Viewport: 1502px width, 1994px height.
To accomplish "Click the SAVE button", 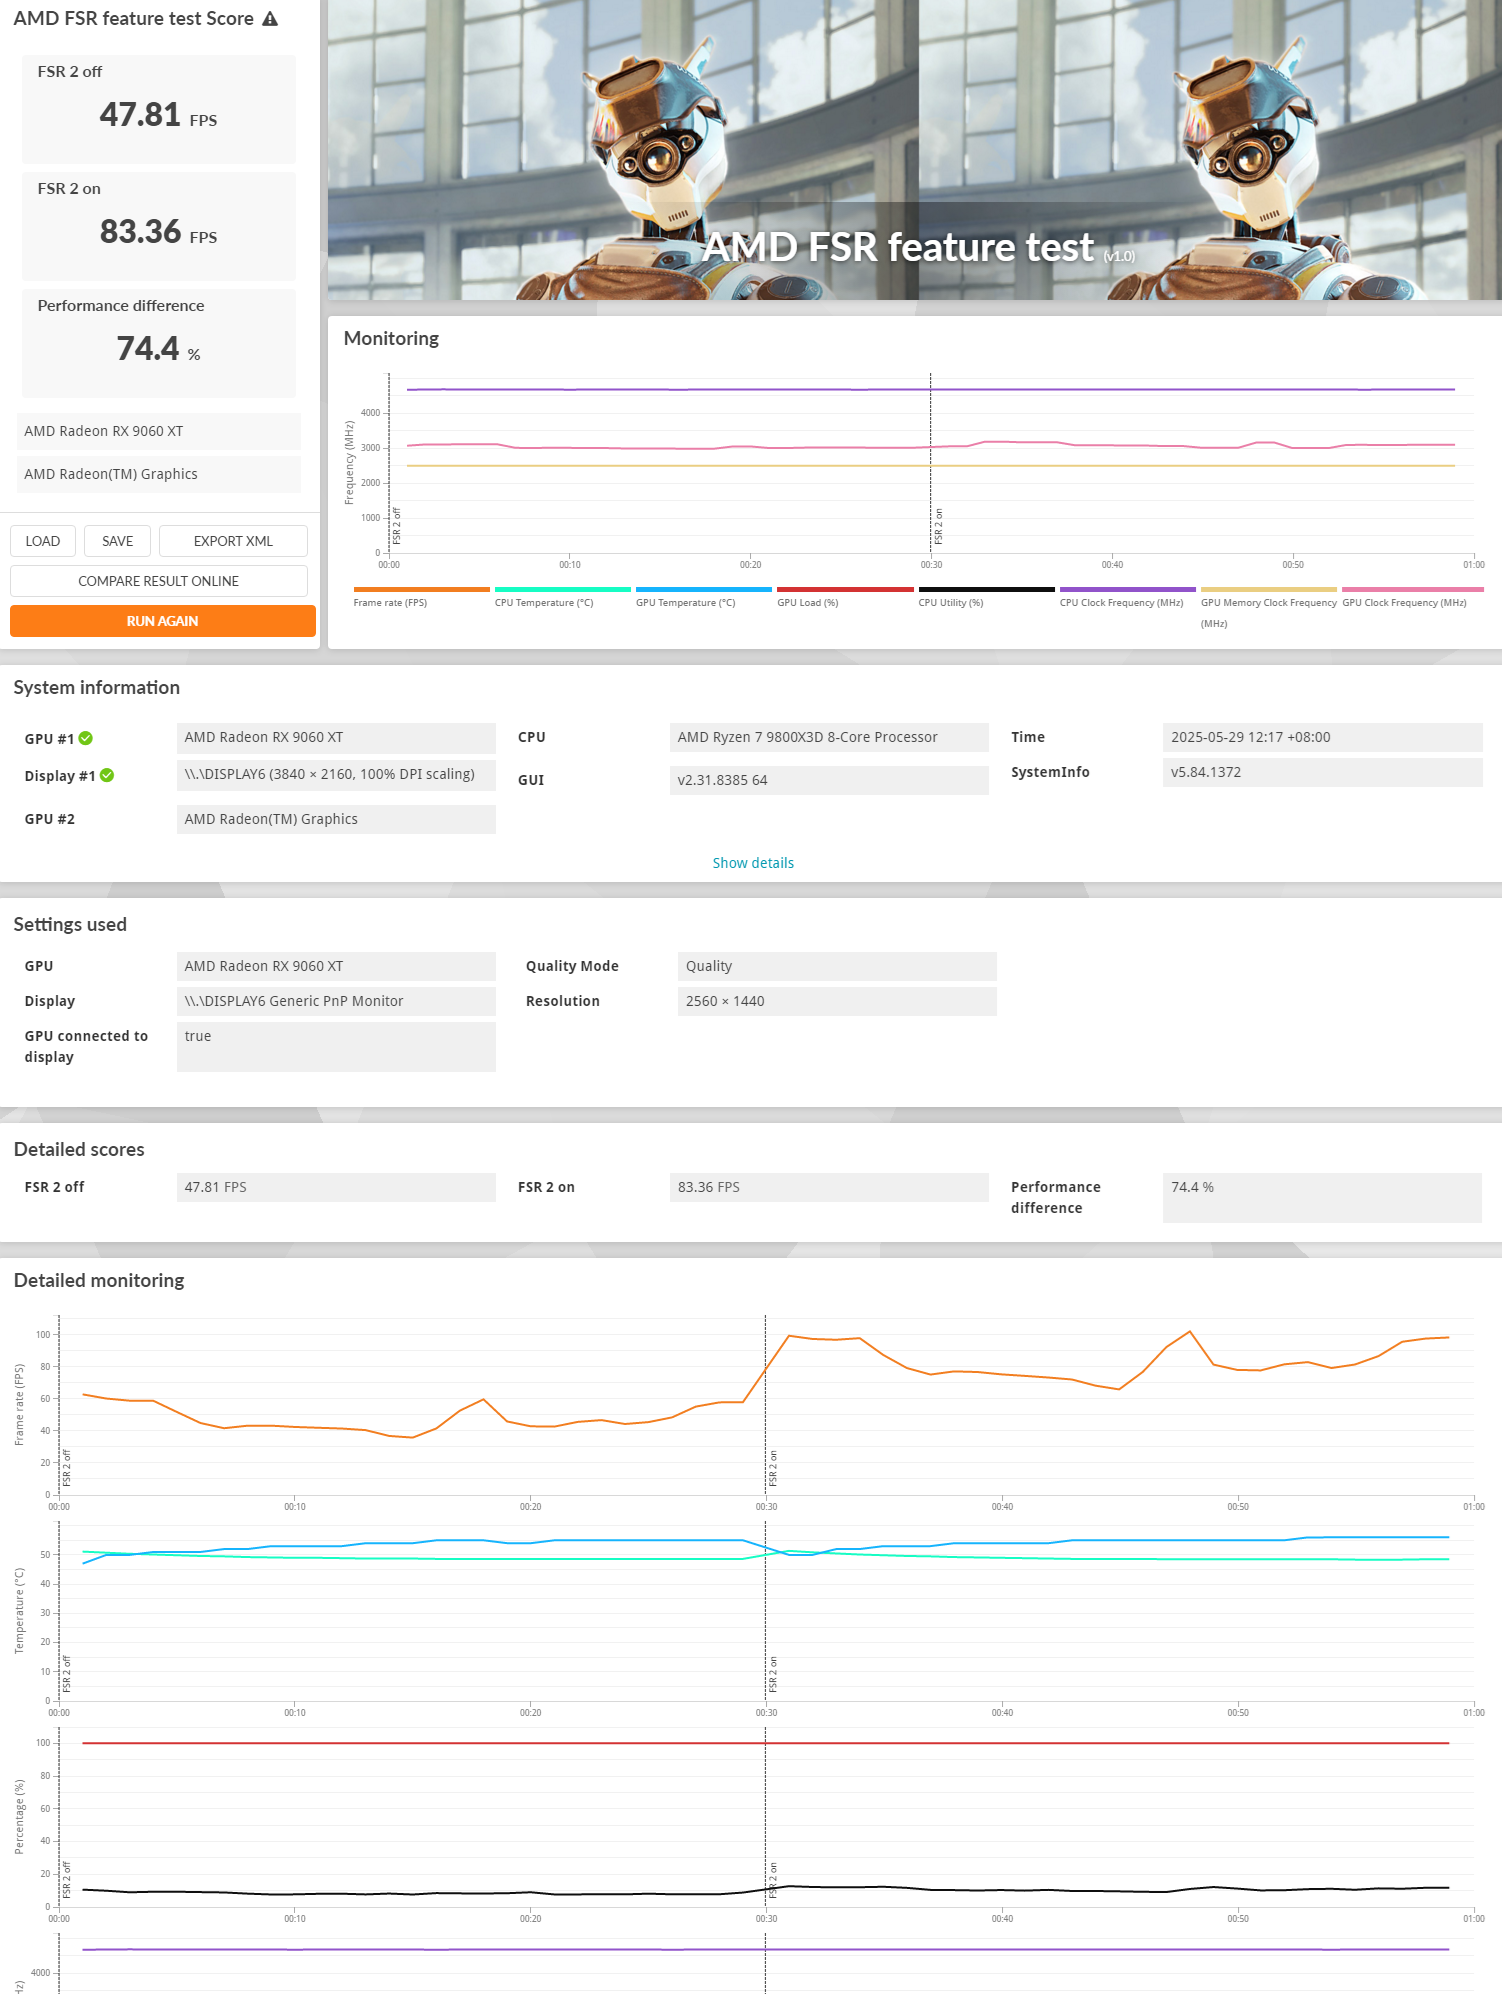I will [x=117, y=541].
